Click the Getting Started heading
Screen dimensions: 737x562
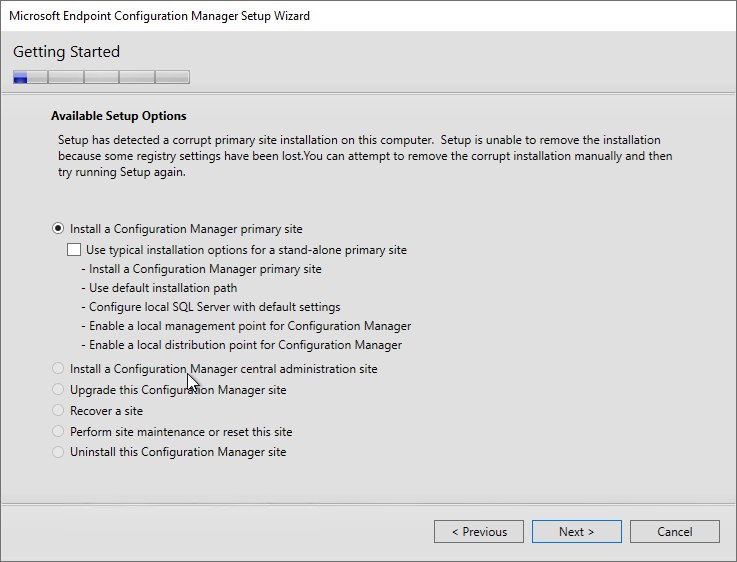tap(66, 51)
